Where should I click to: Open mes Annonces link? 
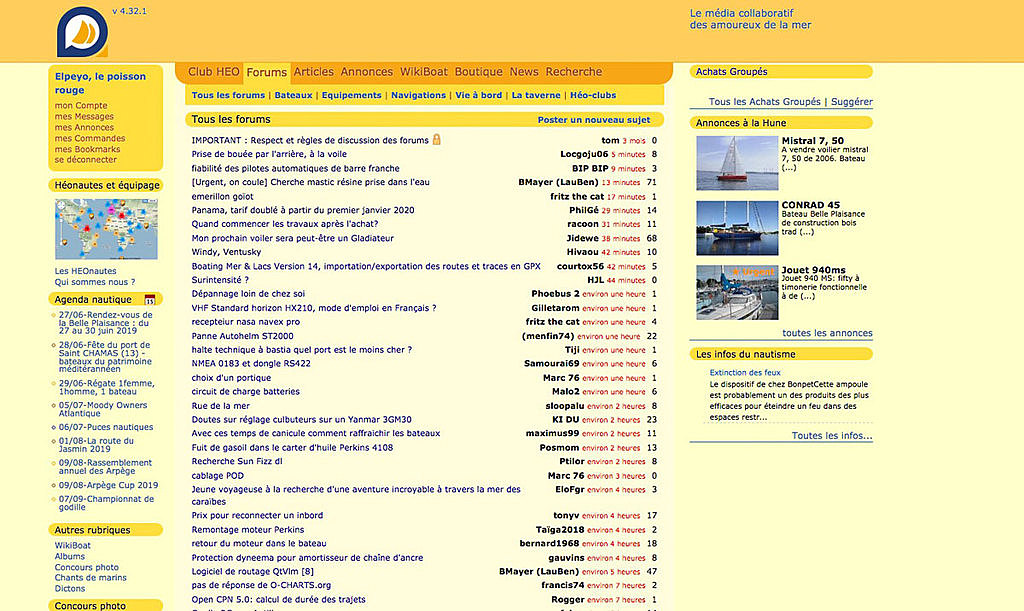(84, 128)
